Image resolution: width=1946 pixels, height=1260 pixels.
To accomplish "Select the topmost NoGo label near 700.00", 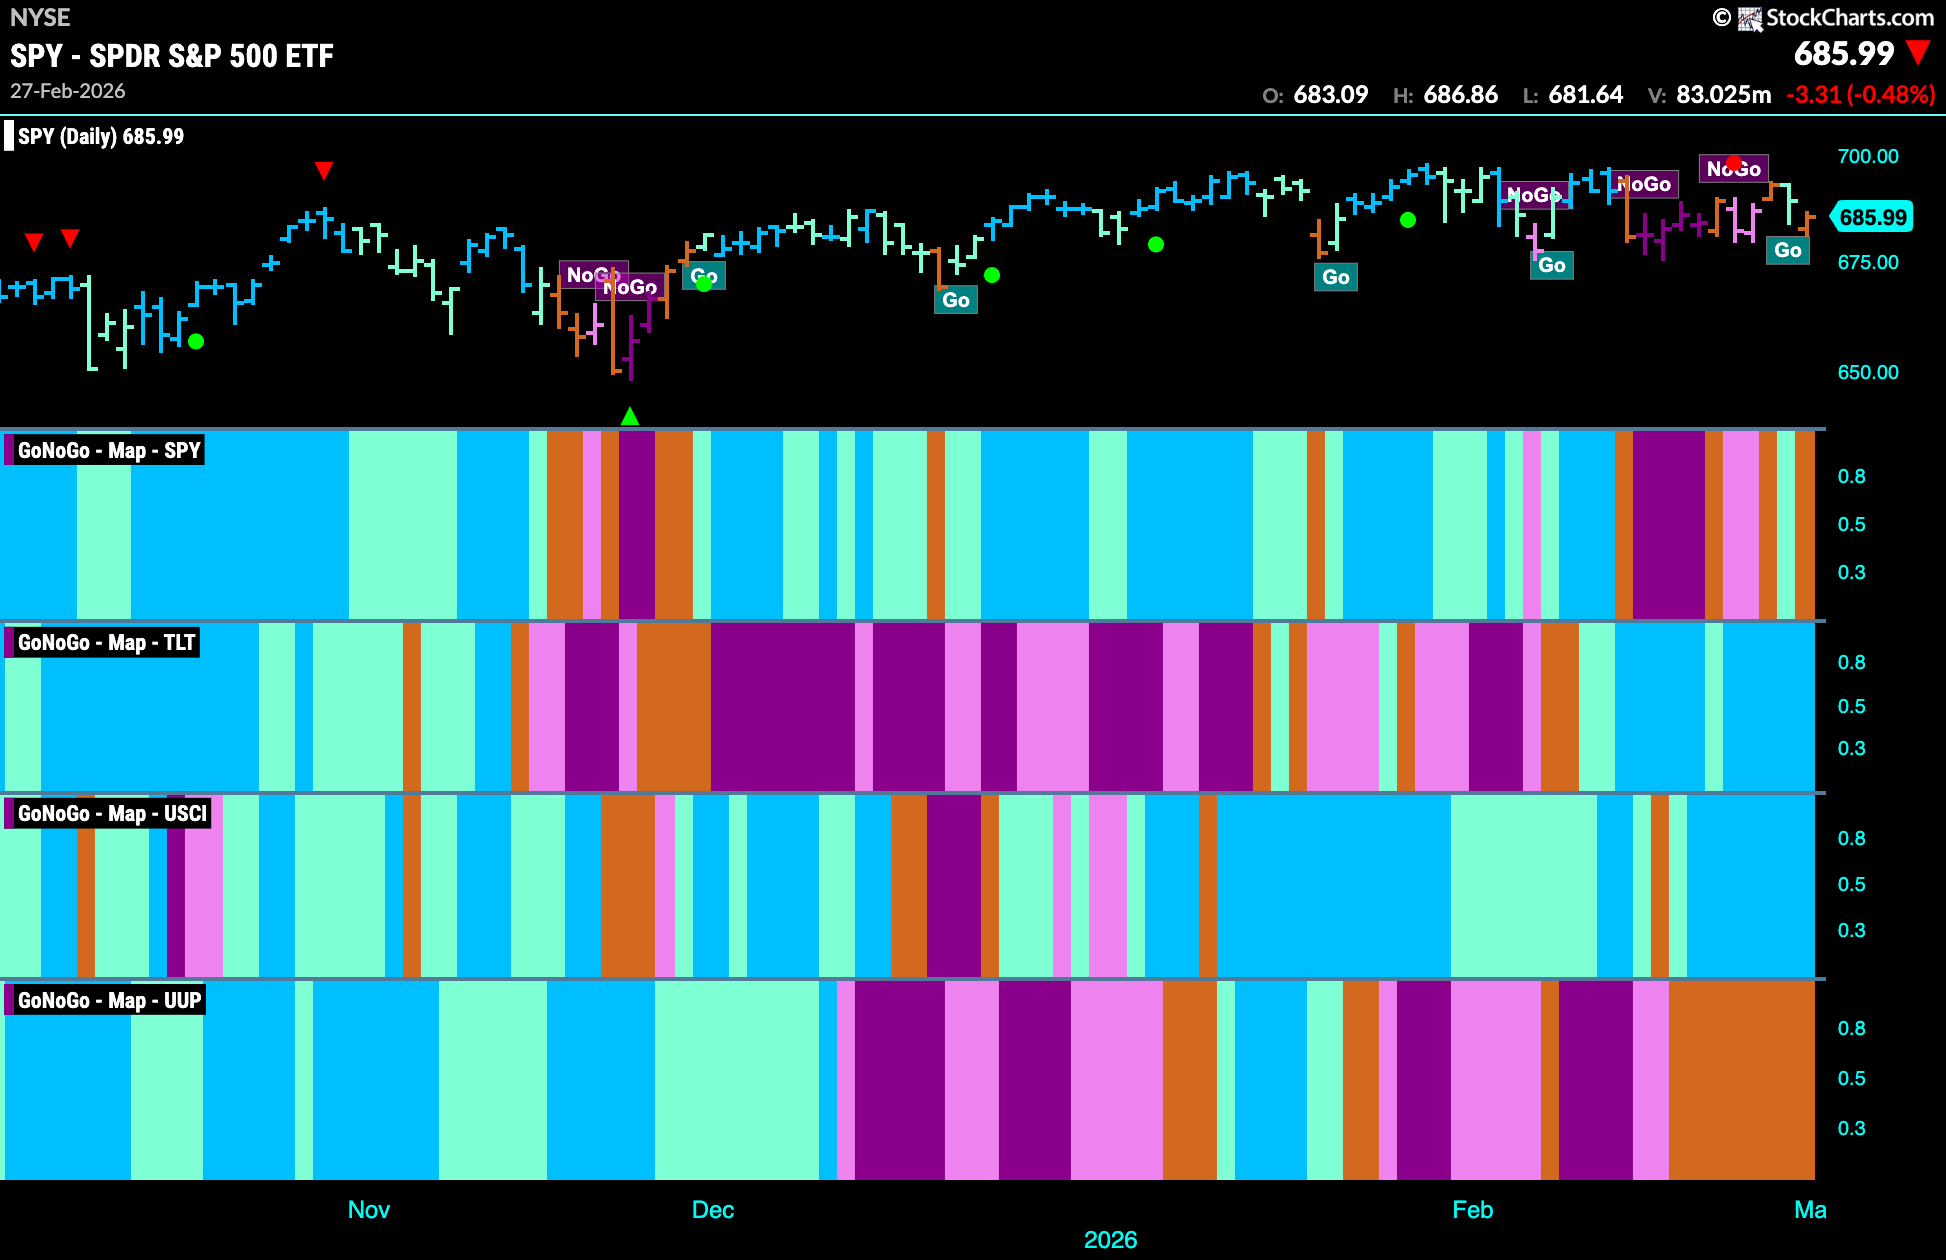I will click(1734, 168).
